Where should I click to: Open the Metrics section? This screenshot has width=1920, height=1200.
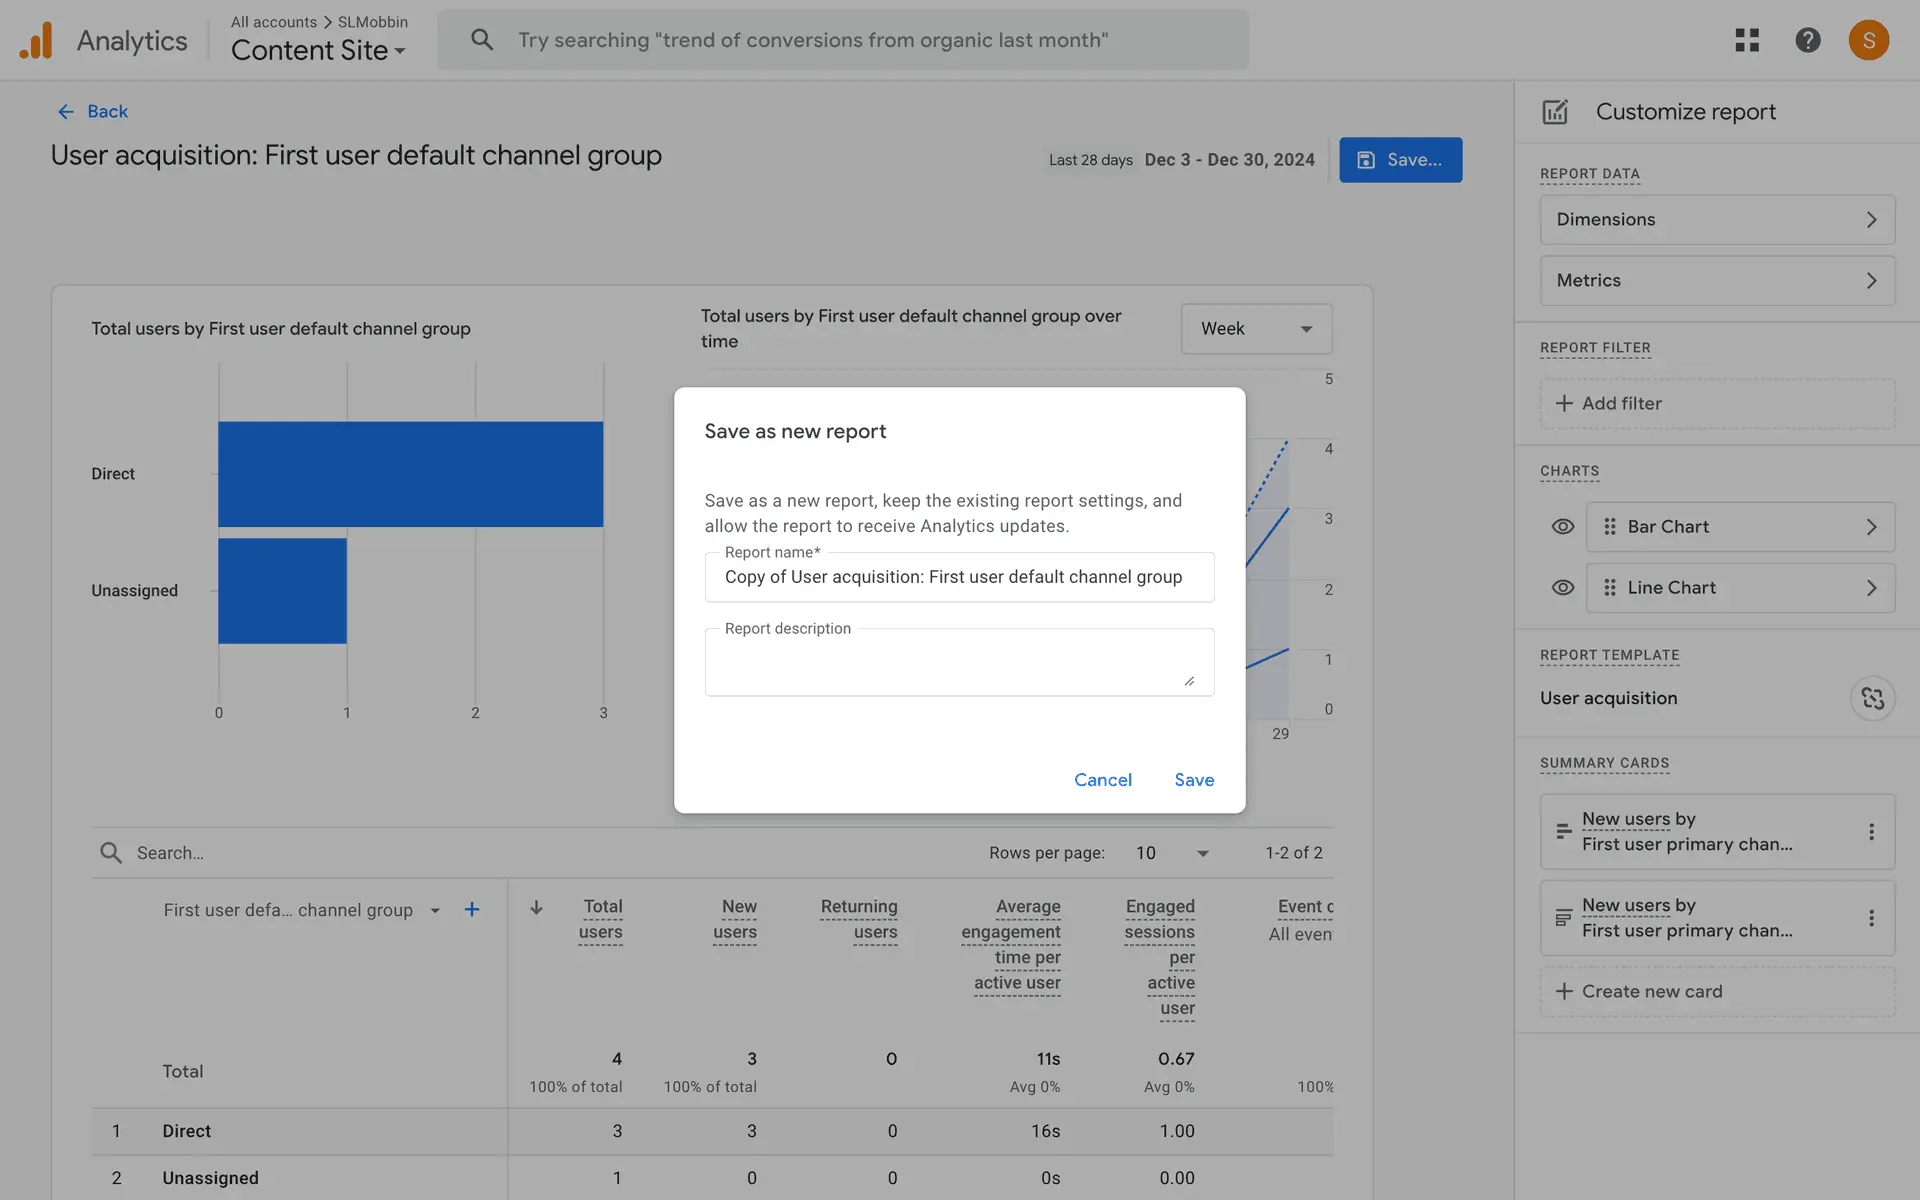click(x=1716, y=281)
